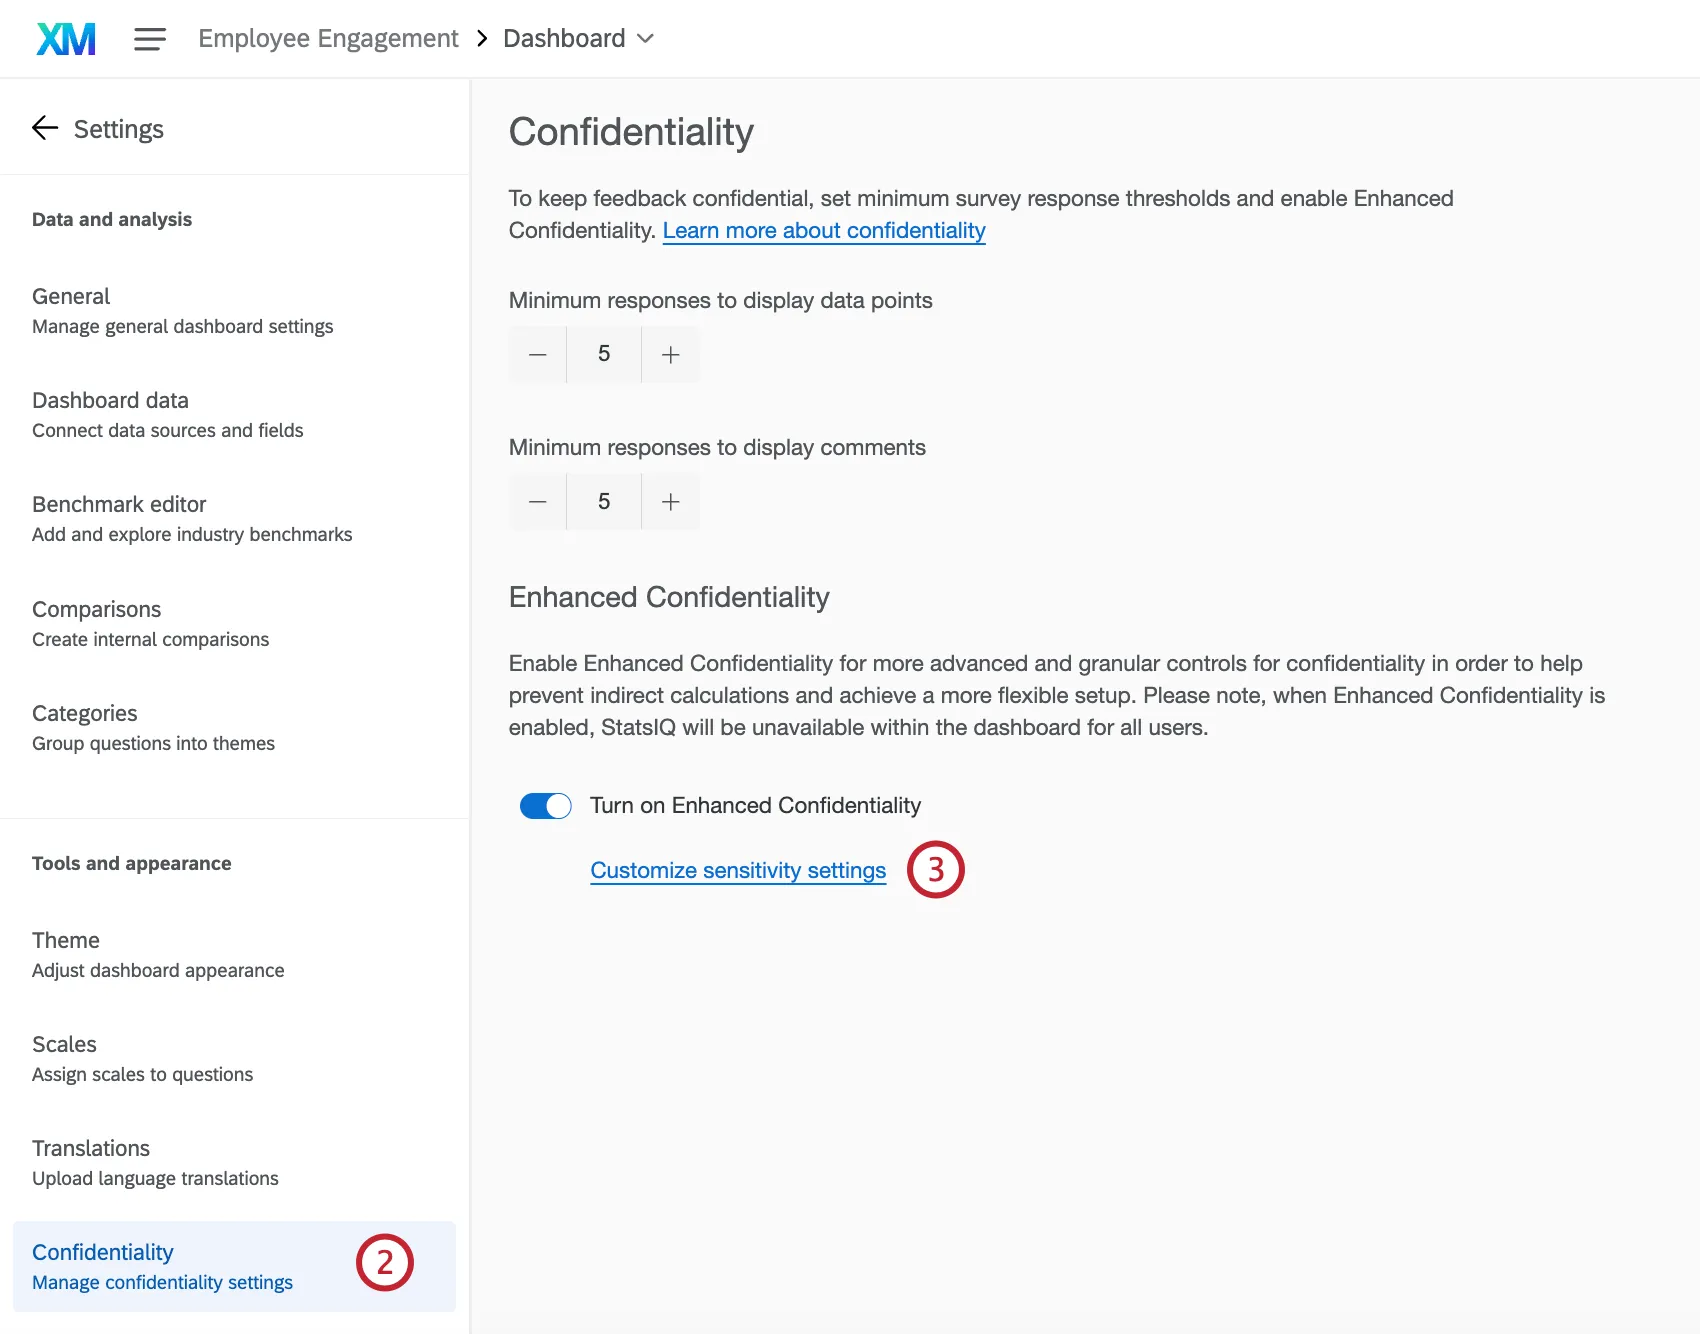1700x1334 pixels.
Task: Open Translations settings
Action: [x=91, y=1148]
